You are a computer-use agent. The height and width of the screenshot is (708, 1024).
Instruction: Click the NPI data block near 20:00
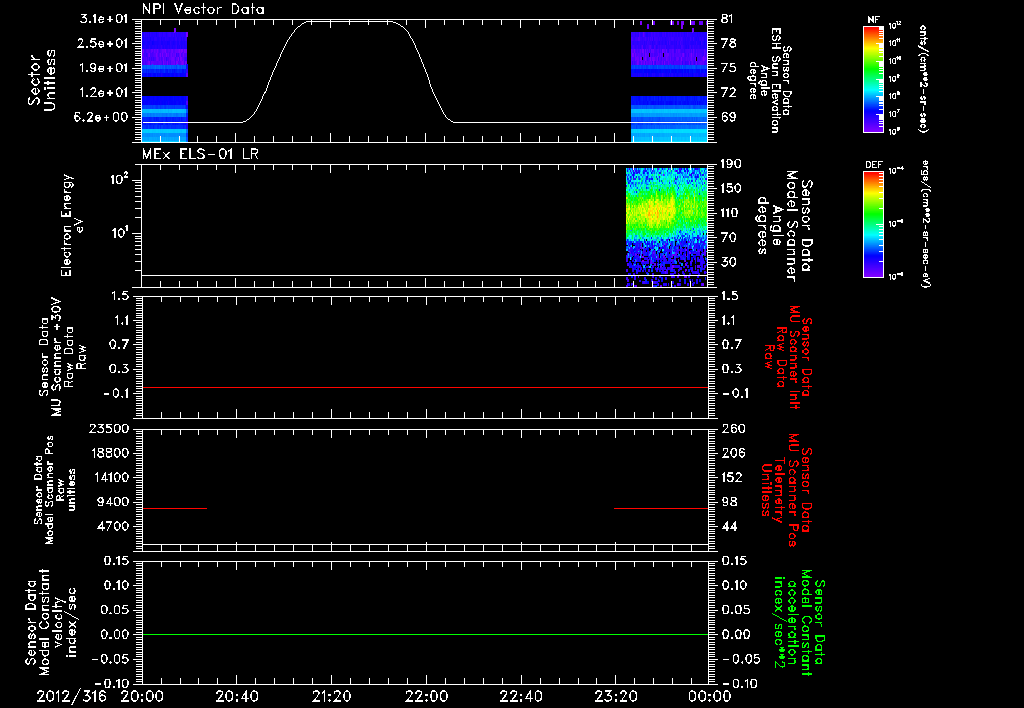tap(165, 86)
